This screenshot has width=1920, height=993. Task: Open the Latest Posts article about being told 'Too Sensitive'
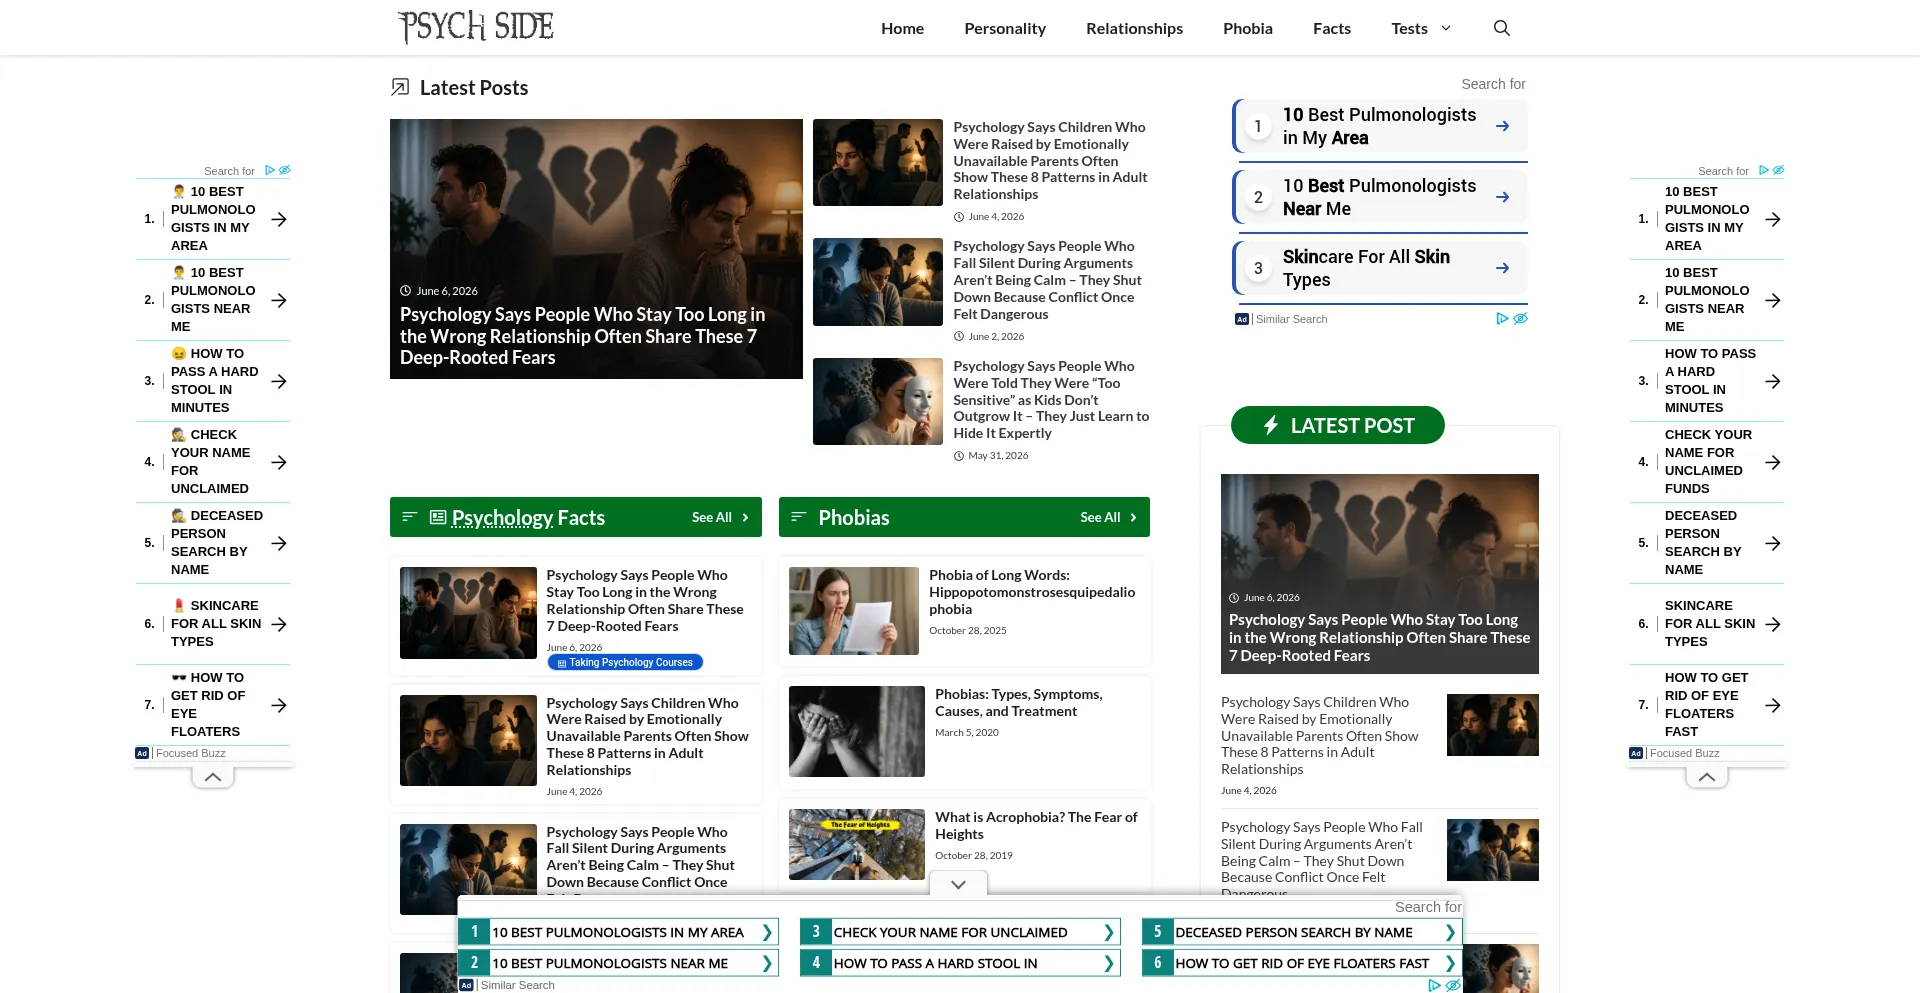point(1051,400)
